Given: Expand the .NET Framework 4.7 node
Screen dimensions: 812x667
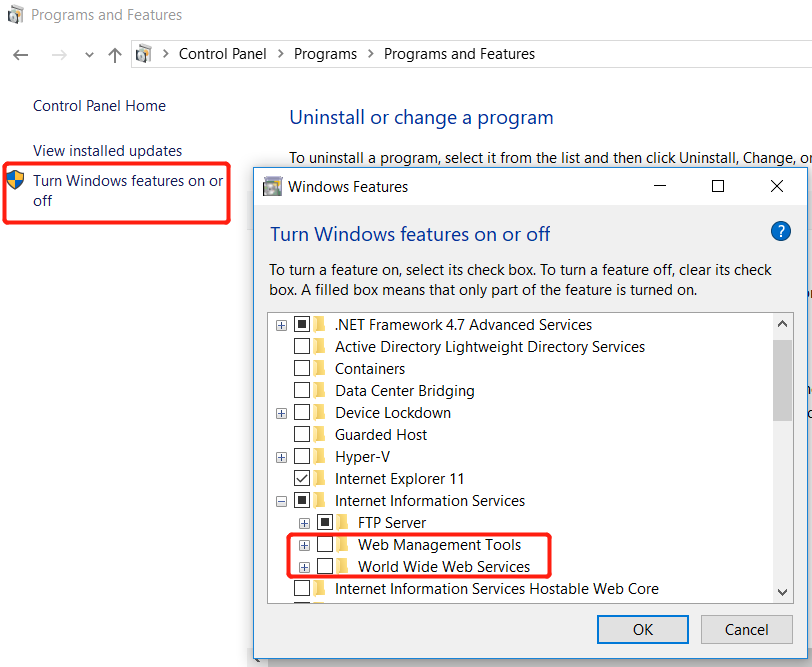Looking at the screenshot, I should (281, 325).
